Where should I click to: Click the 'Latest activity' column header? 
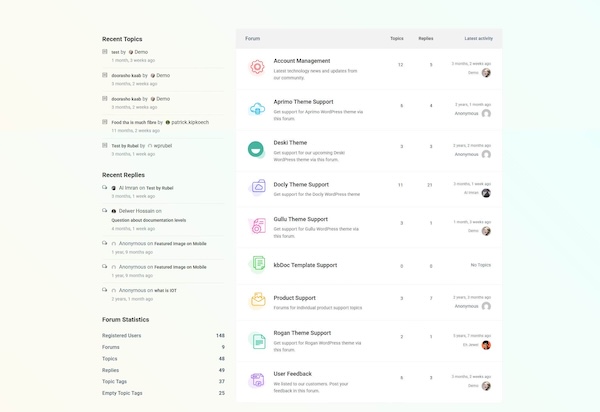[x=478, y=39]
